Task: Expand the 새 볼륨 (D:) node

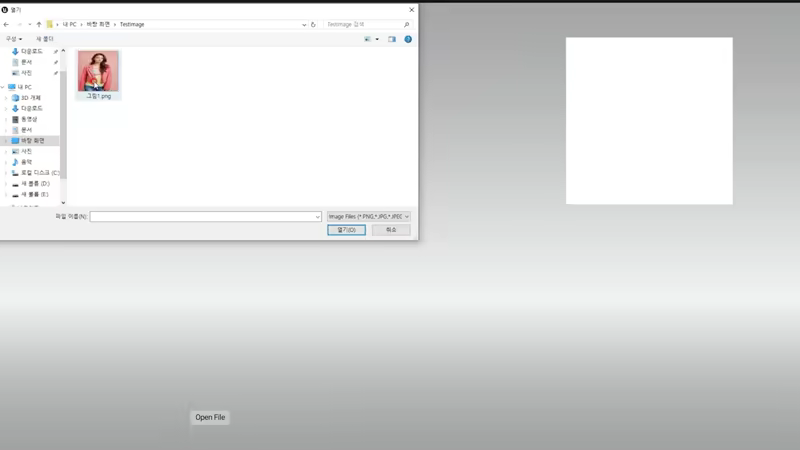Action: click(6, 184)
